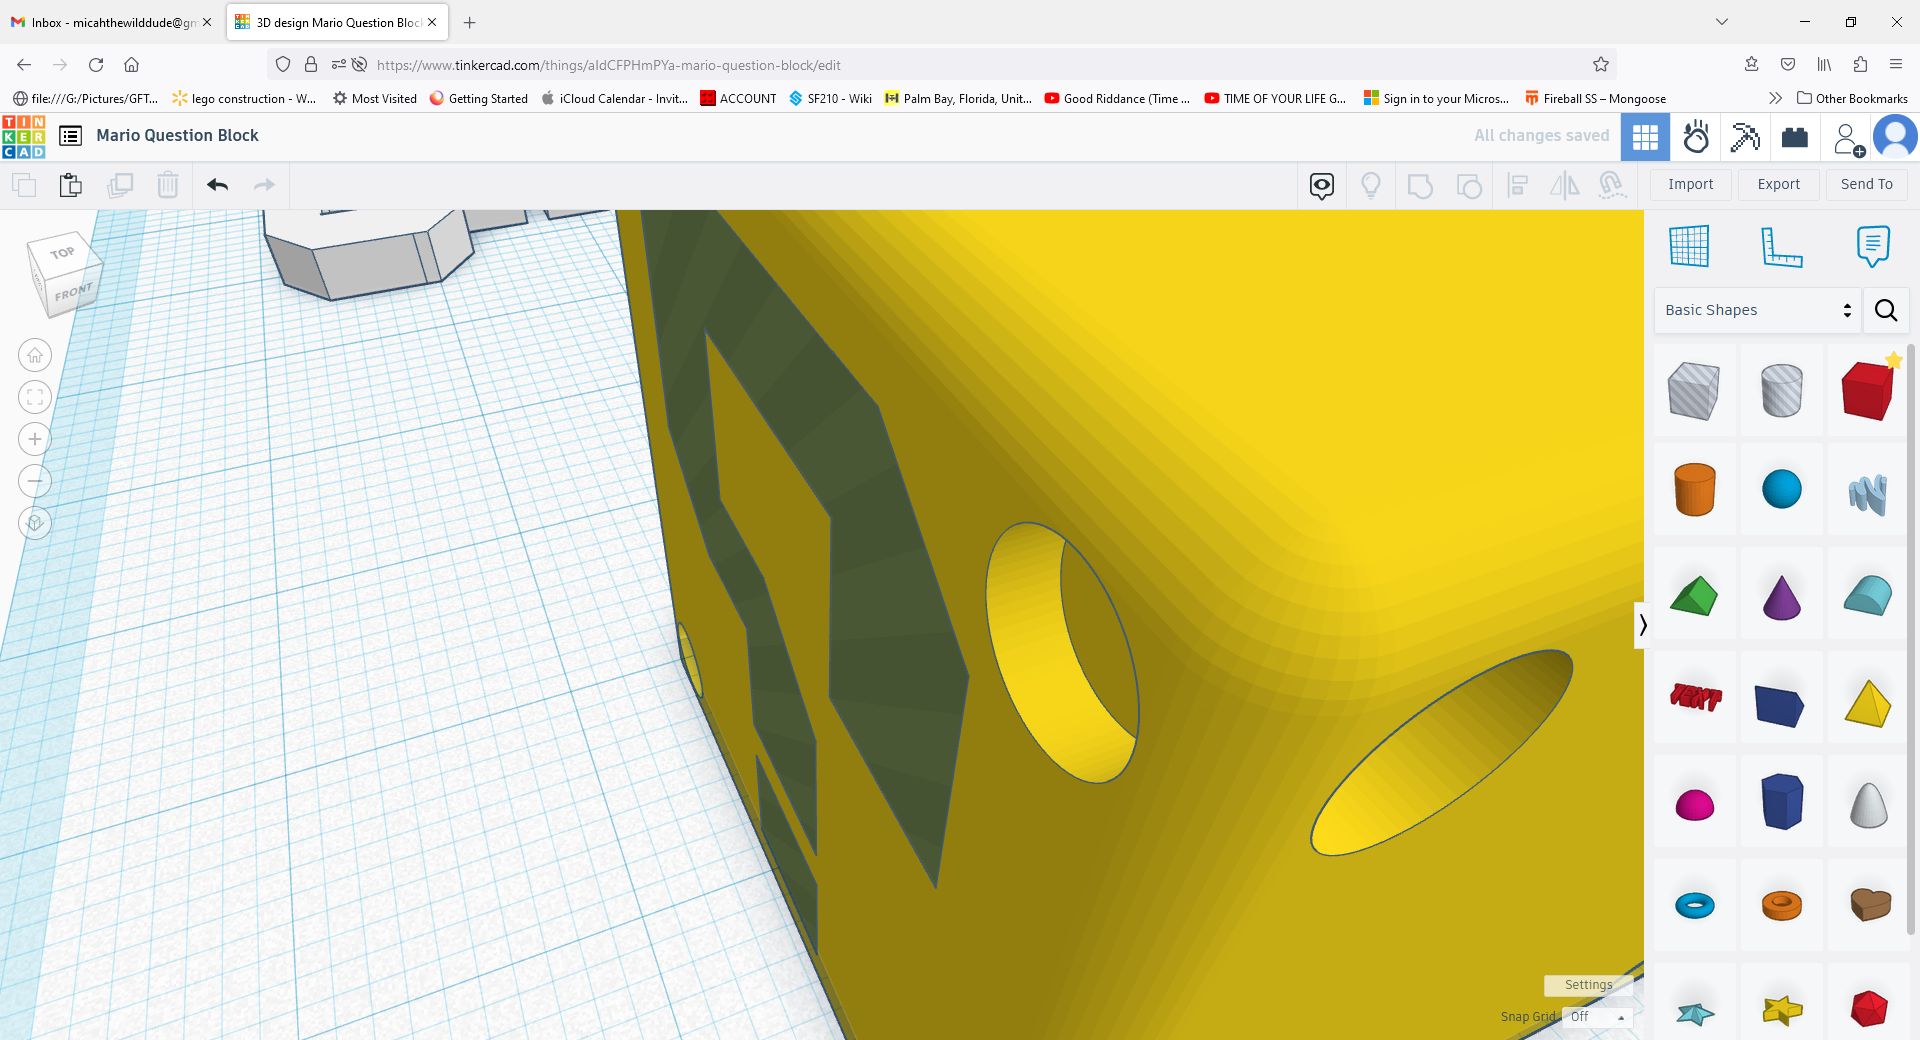Open a new browser tab
Viewport: 1920px width, 1040px height.
pos(469,22)
